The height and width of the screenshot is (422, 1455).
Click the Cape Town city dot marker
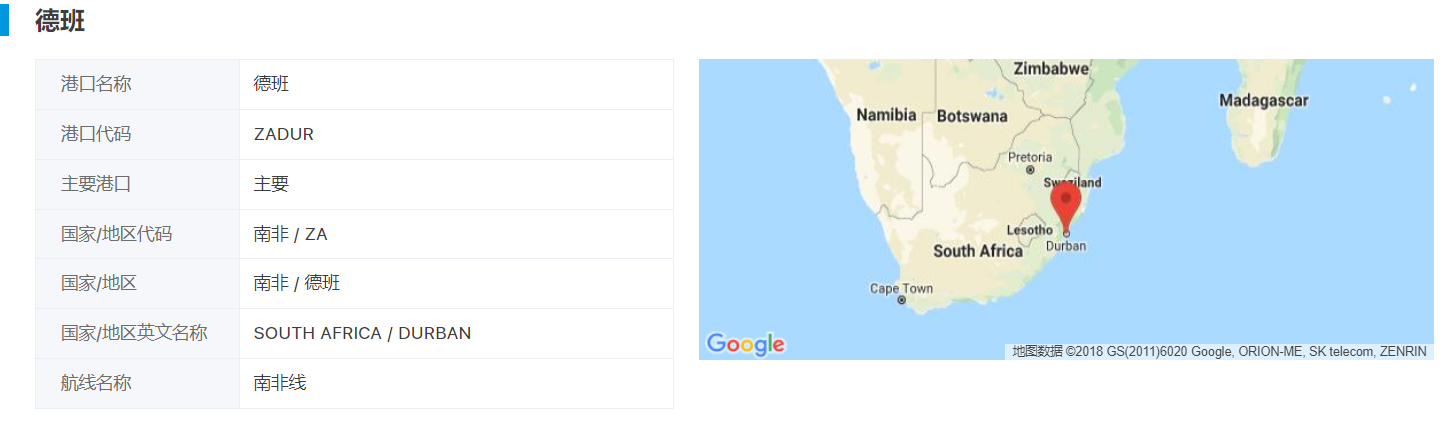point(902,300)
